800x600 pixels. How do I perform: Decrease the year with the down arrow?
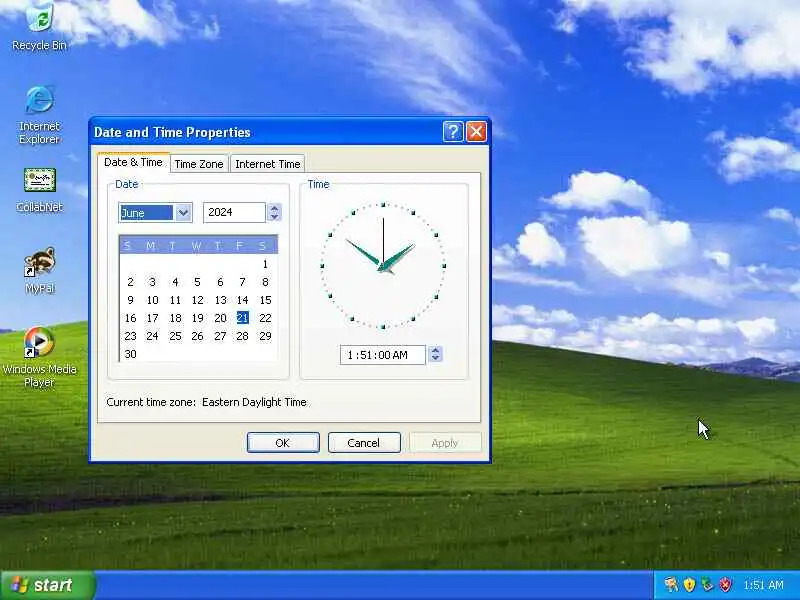coord(274,217)
